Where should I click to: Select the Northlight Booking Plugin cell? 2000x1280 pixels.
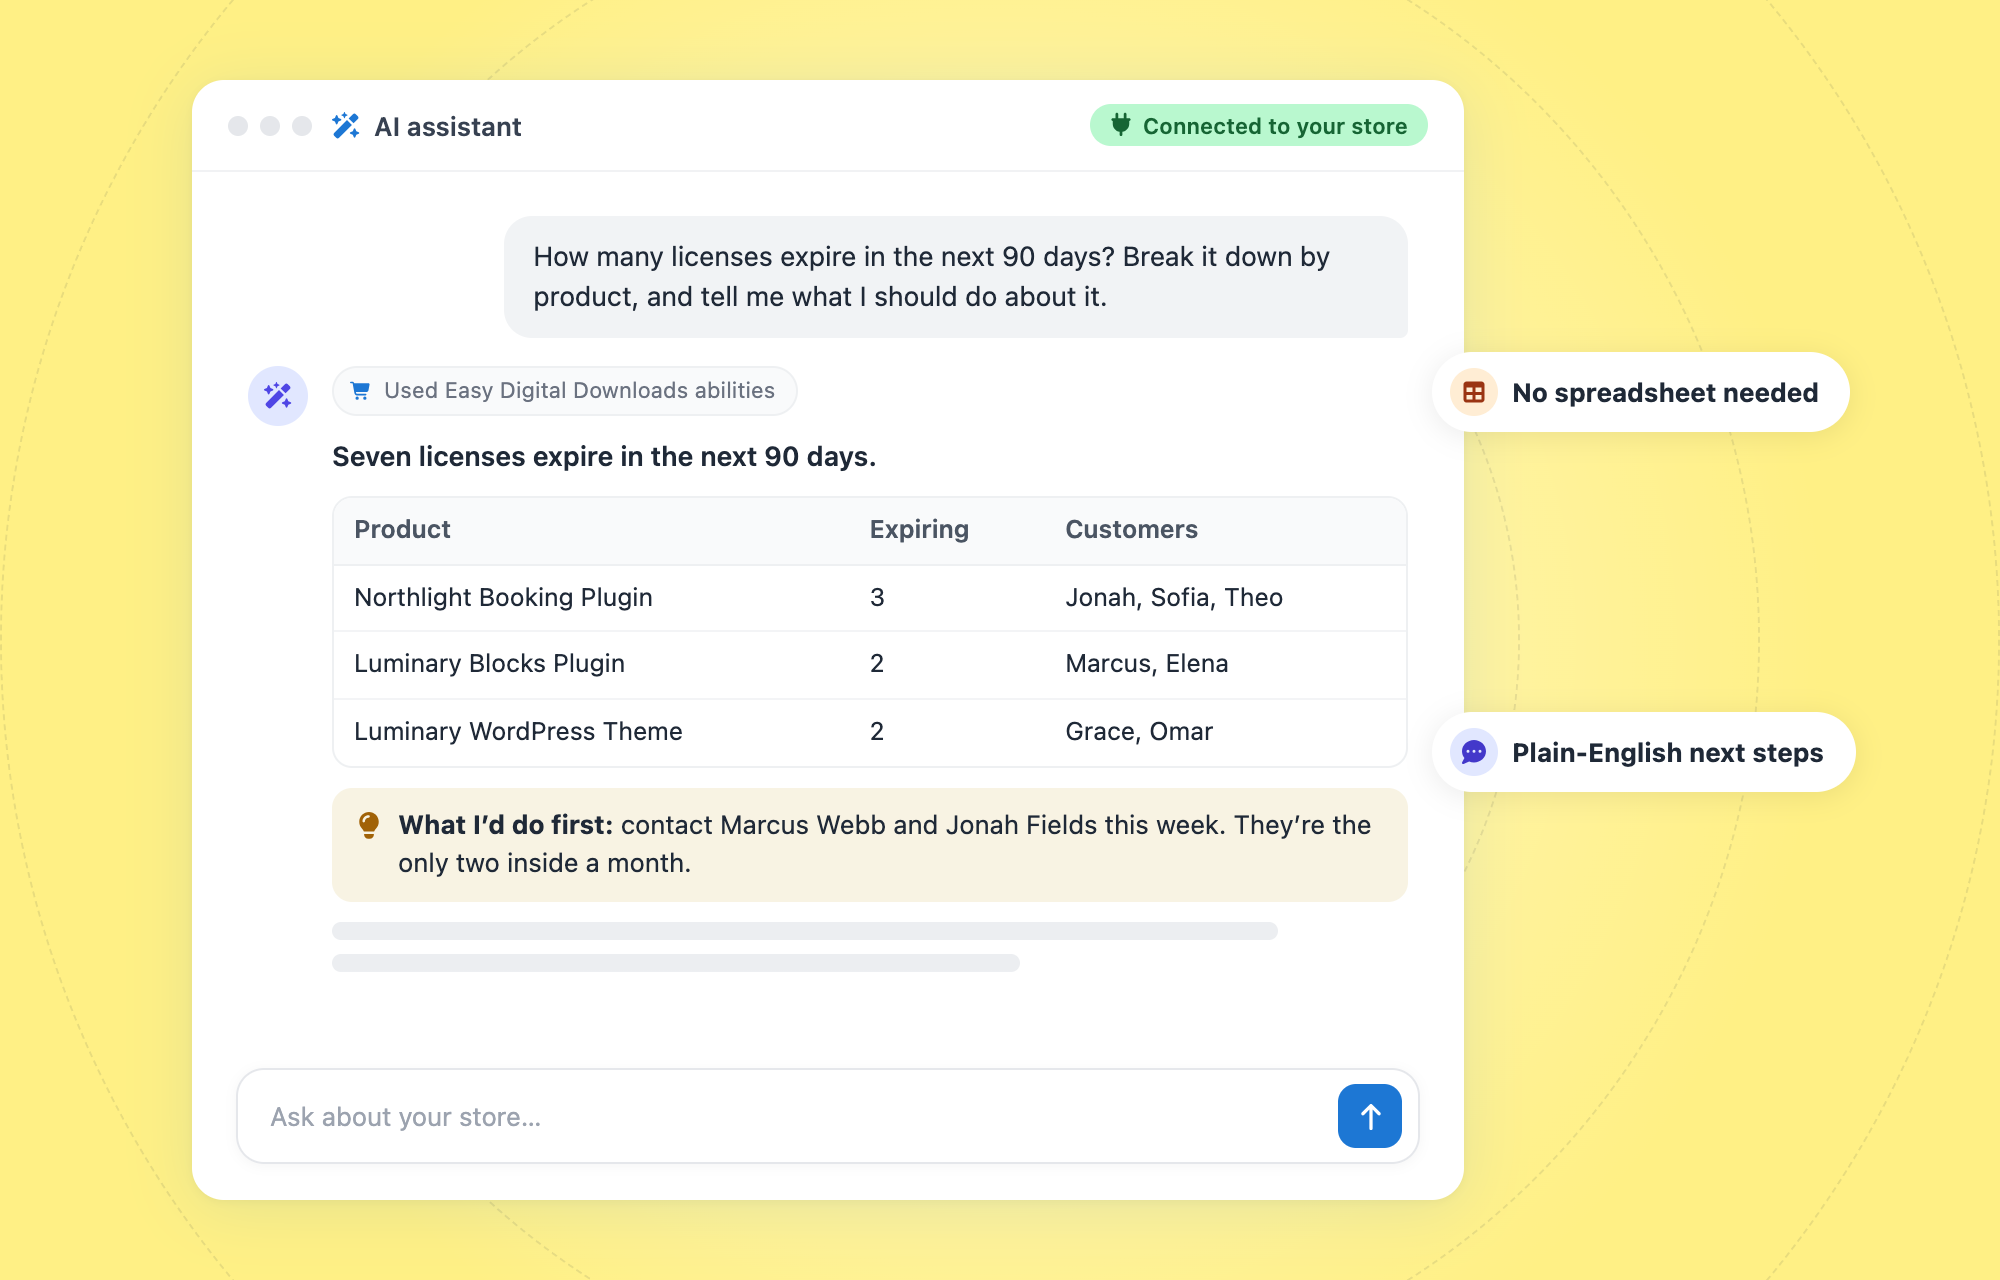click(x=503, y=597)
